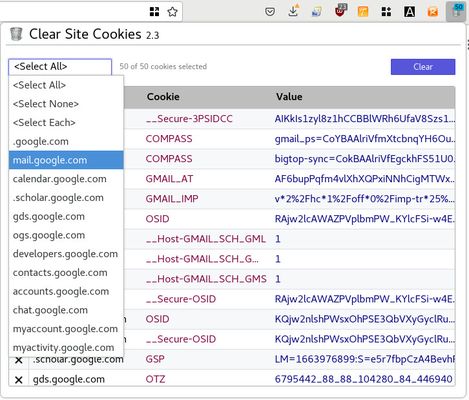Pick contacts.google.com from the dropdown
The width and height of the screenshot is (469, 400).
[66, 273]
